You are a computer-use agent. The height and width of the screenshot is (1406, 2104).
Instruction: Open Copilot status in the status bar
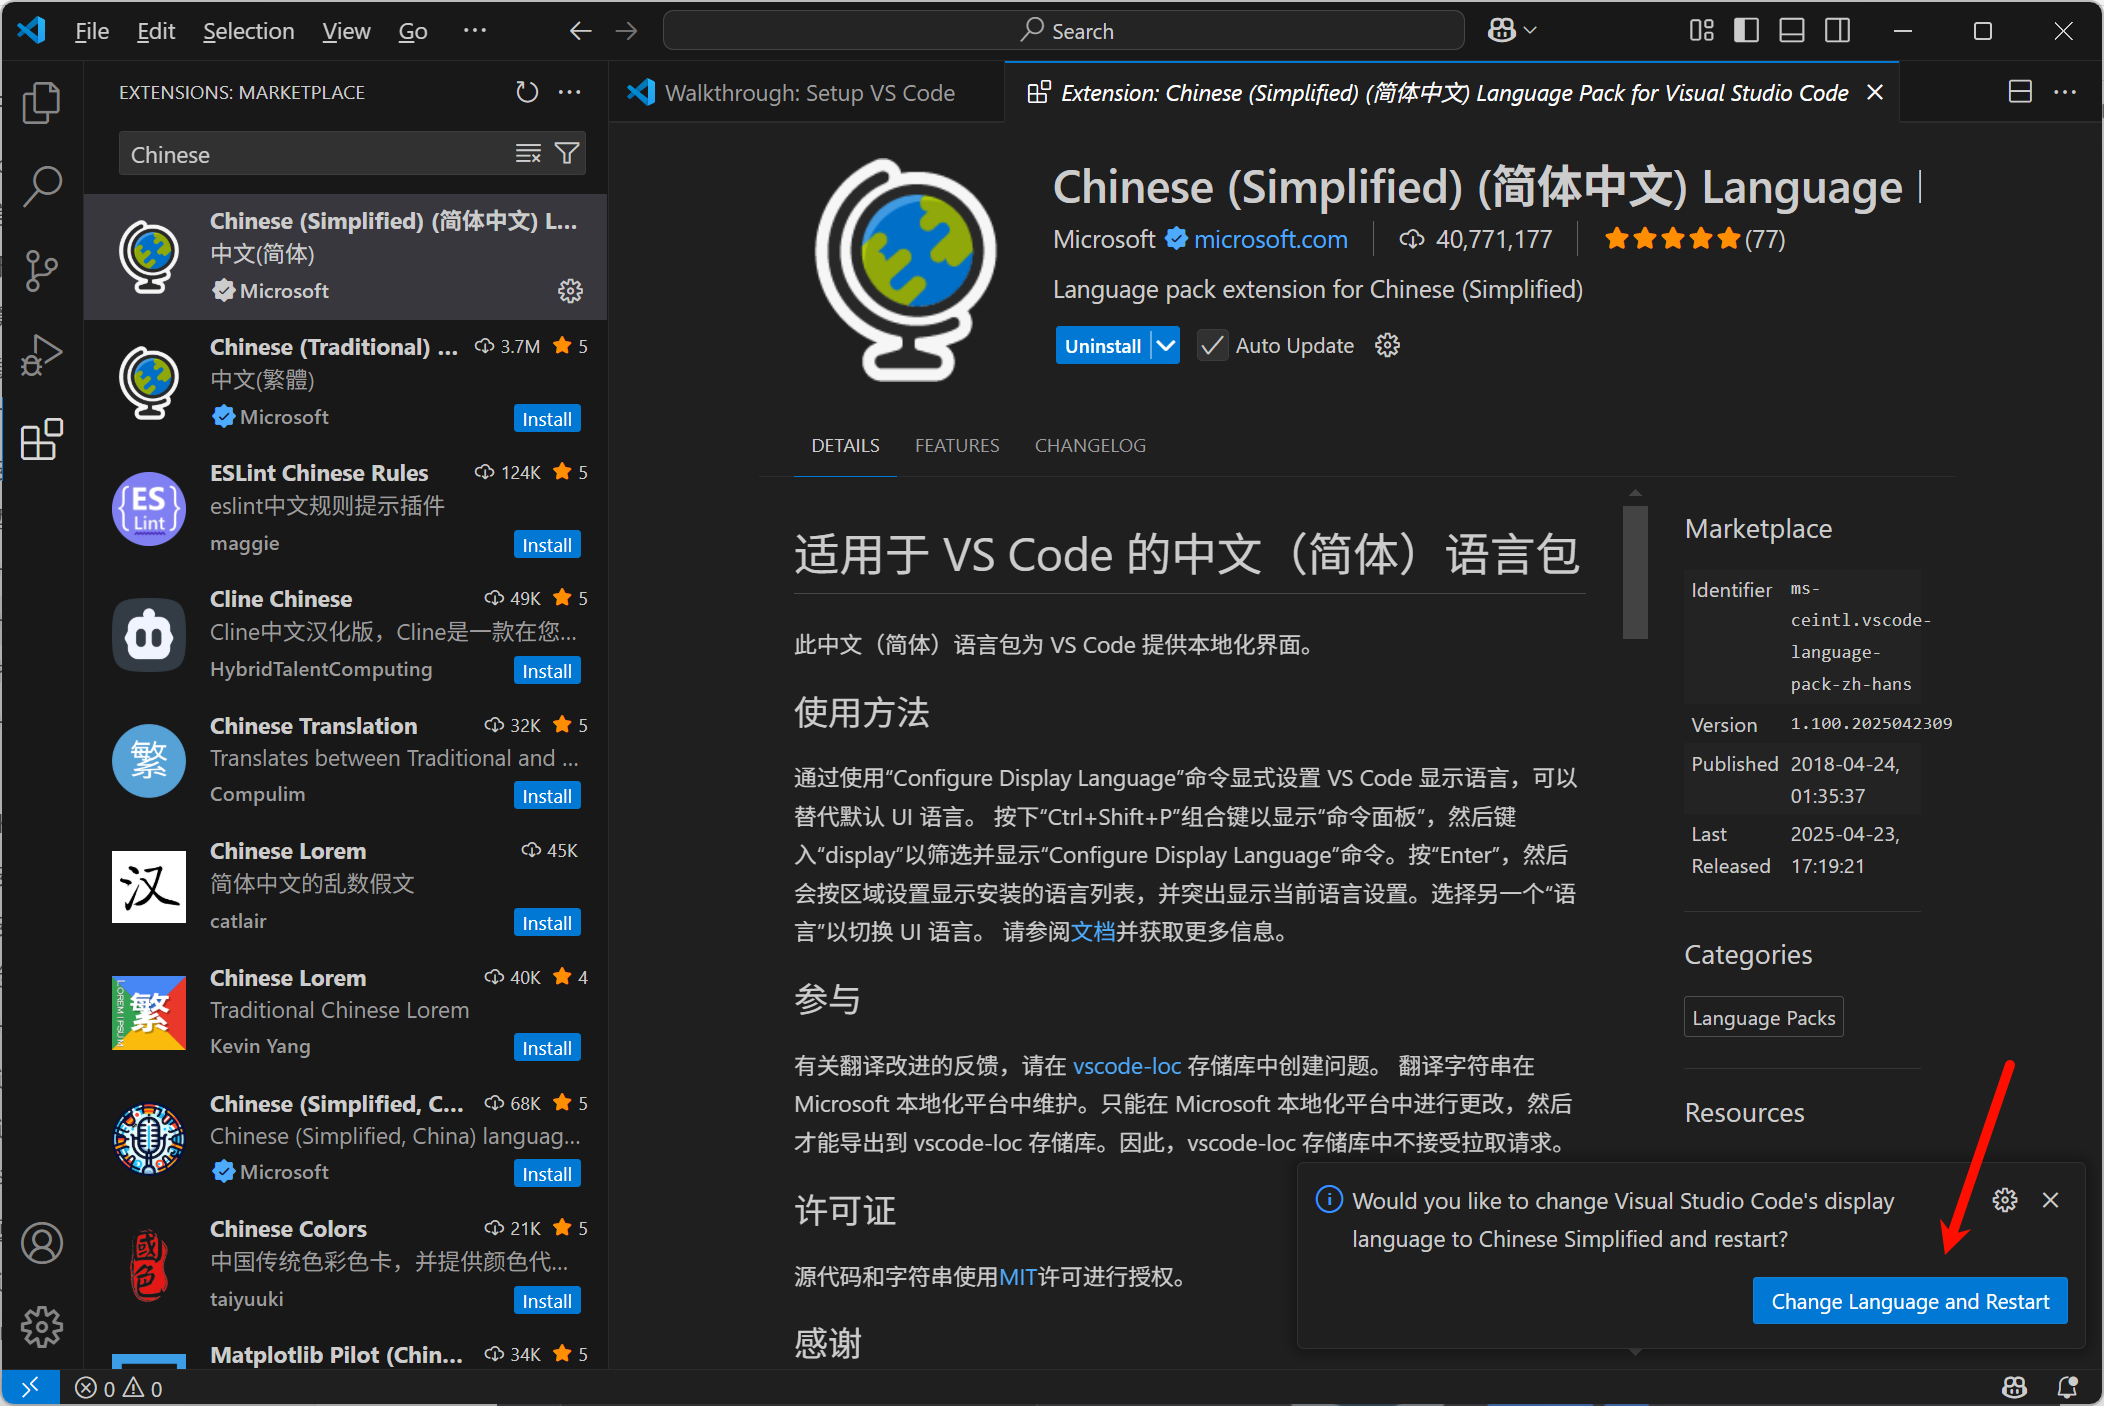(2014, 1388)
